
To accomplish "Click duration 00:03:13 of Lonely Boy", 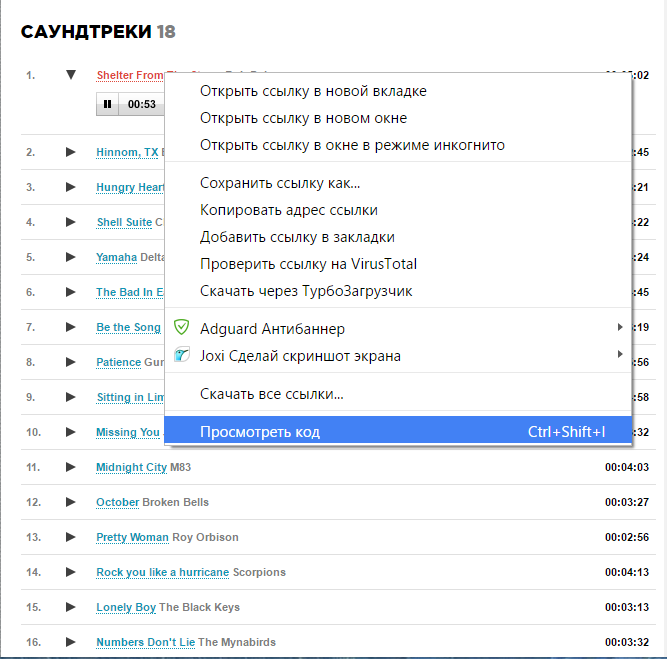I will (627, 607).
